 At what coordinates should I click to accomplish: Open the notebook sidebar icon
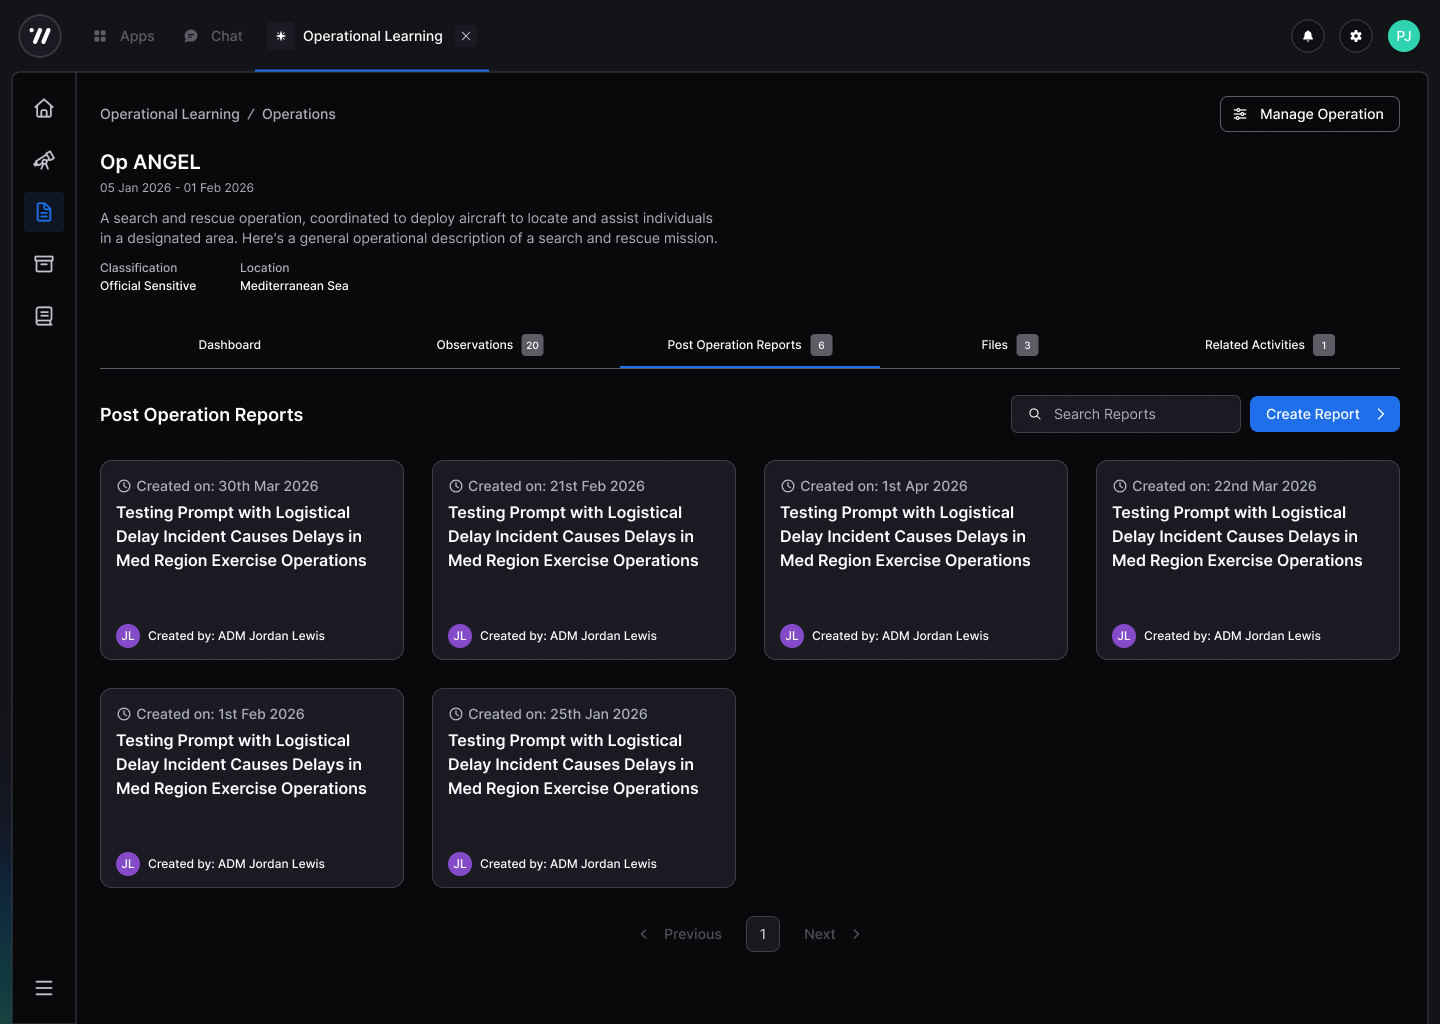pyautogui.click(x=44, y=316)
